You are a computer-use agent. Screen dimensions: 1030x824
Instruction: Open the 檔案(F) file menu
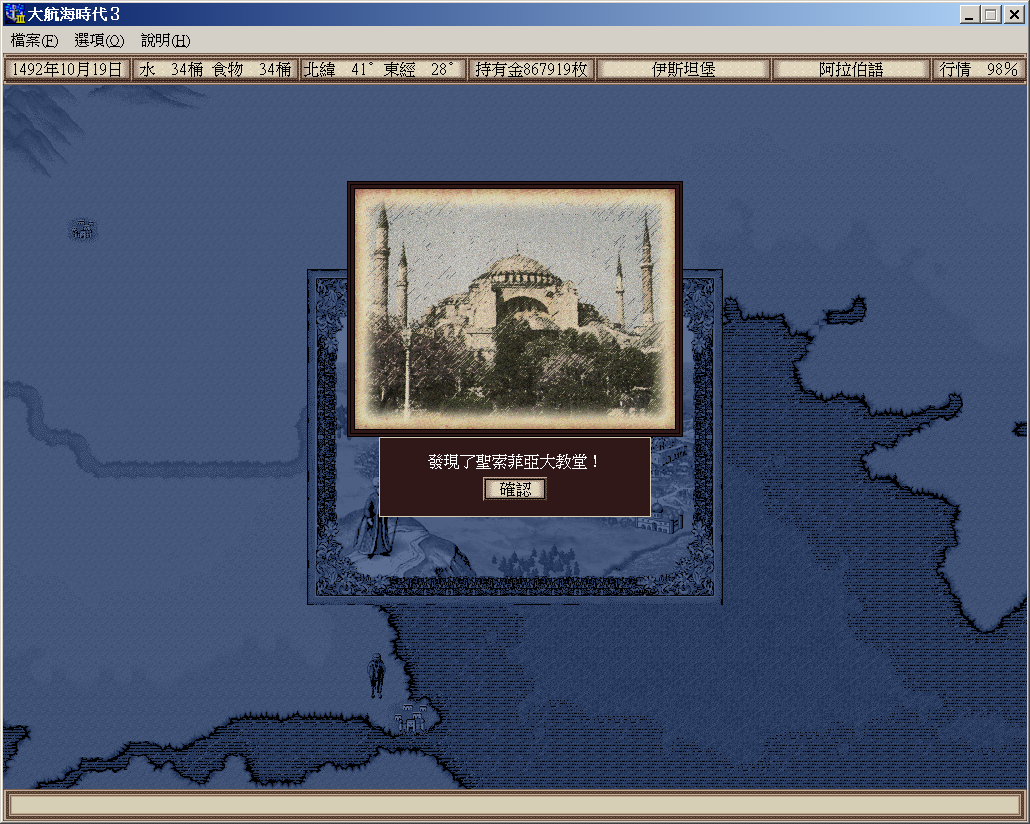34,41
